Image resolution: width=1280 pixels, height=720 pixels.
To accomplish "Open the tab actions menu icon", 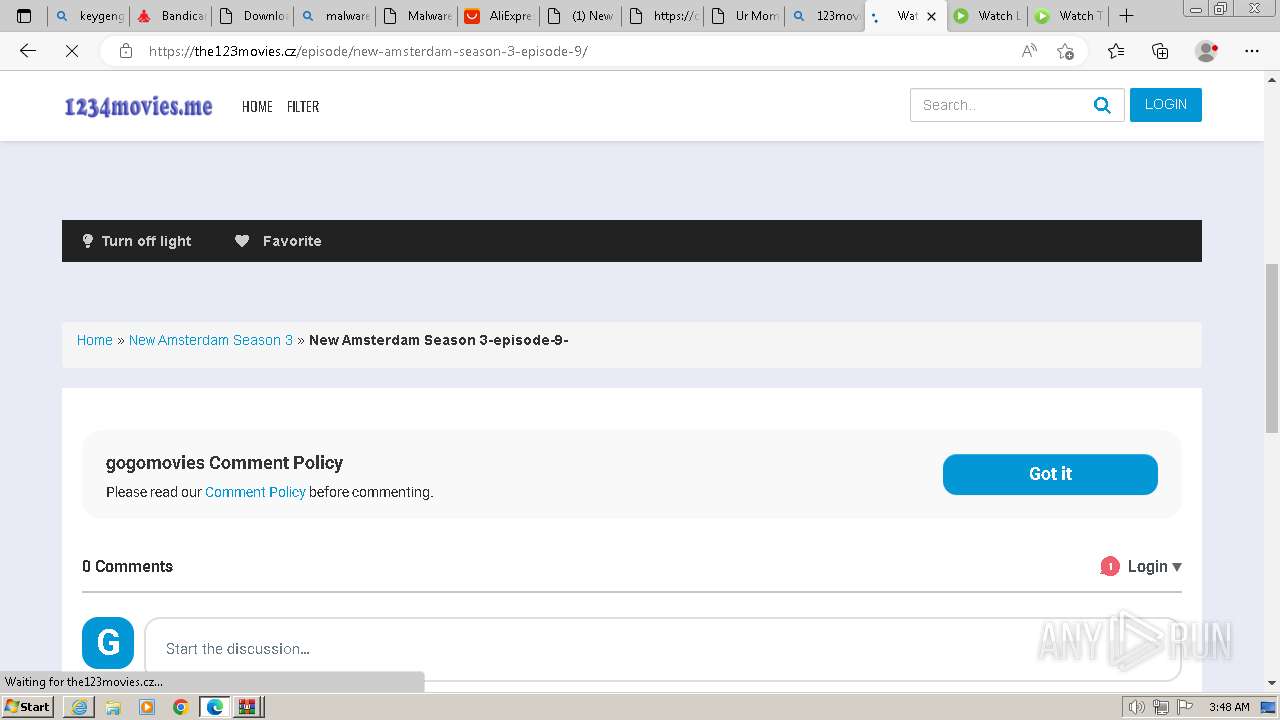I will pyautogui.click(x=24, y=16).
